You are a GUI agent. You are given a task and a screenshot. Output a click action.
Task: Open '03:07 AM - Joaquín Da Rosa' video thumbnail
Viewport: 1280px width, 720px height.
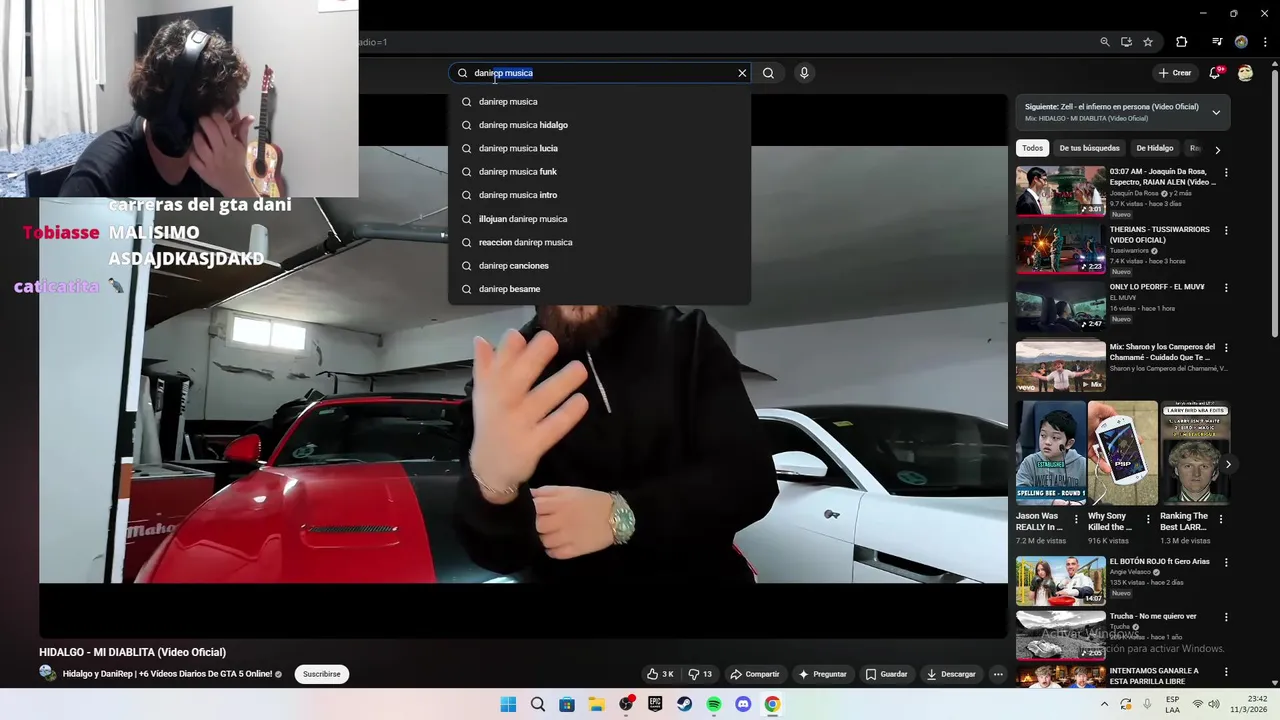coord(1061,191)
